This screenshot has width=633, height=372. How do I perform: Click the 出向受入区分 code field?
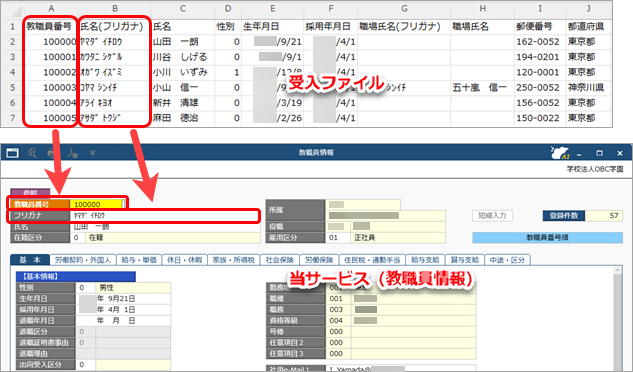[86, 365]
